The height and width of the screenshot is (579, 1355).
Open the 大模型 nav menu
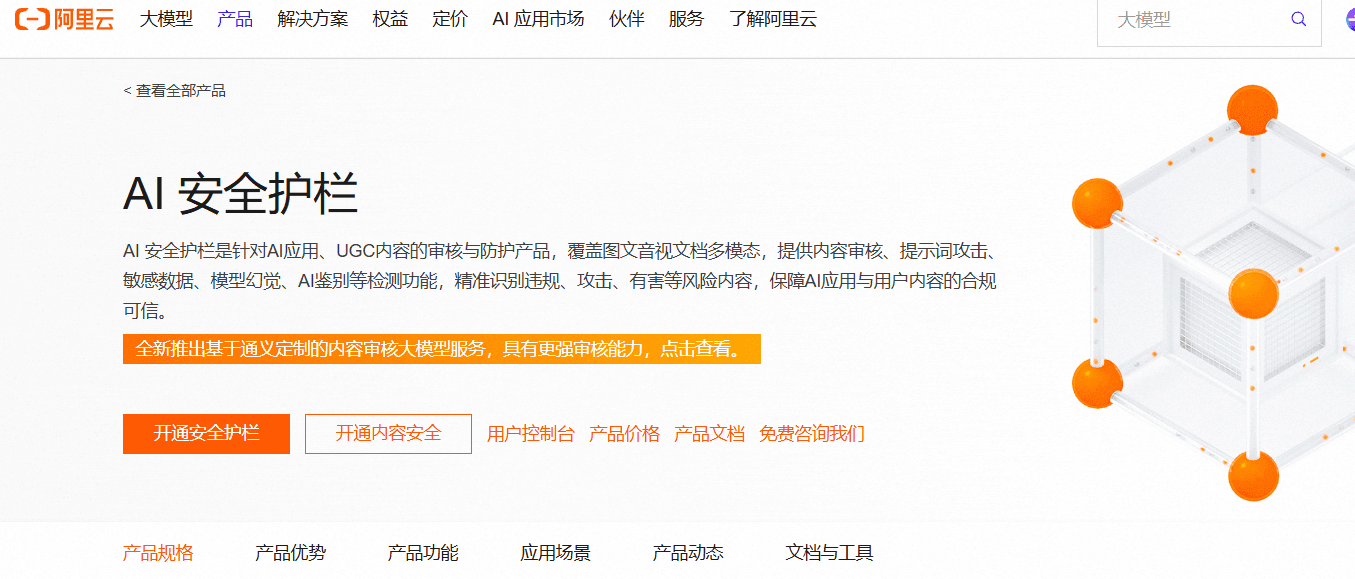coord(166,19)
